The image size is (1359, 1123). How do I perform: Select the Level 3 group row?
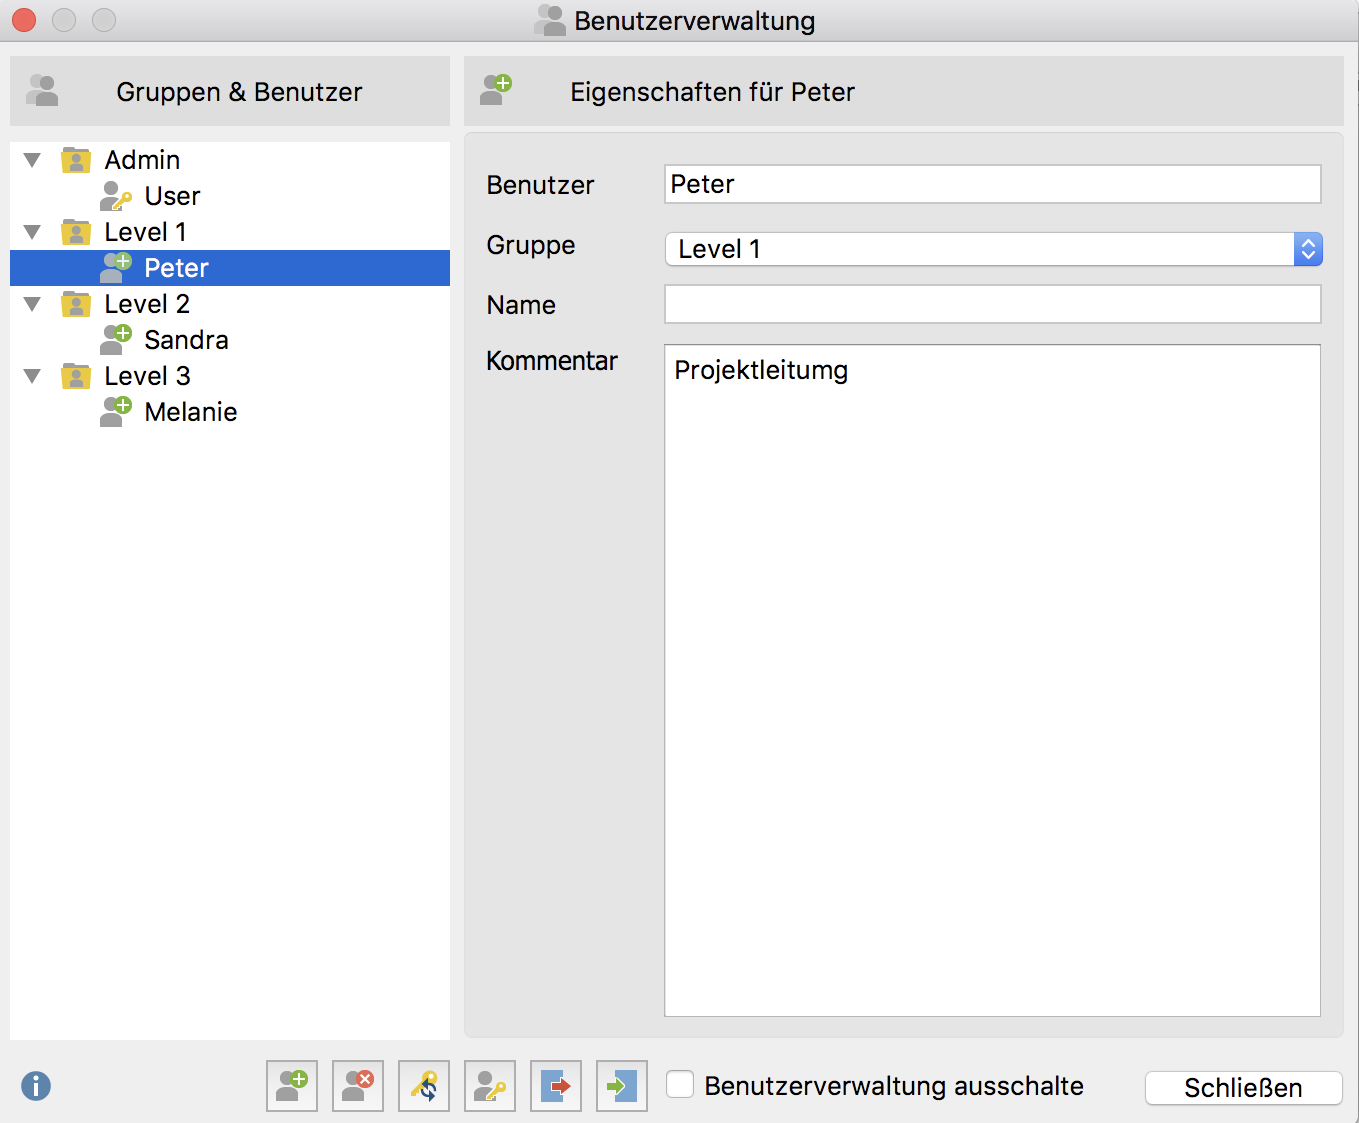point(230,376)
